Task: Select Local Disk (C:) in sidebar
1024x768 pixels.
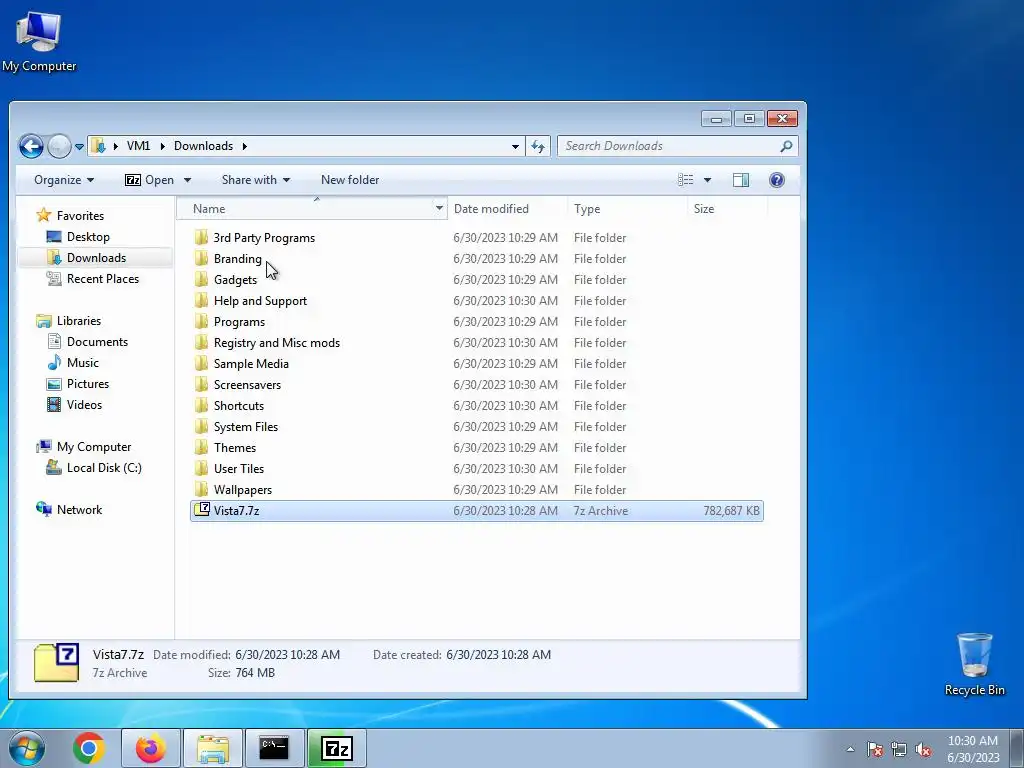Action: pyautogui.click(x=93, y=468)
